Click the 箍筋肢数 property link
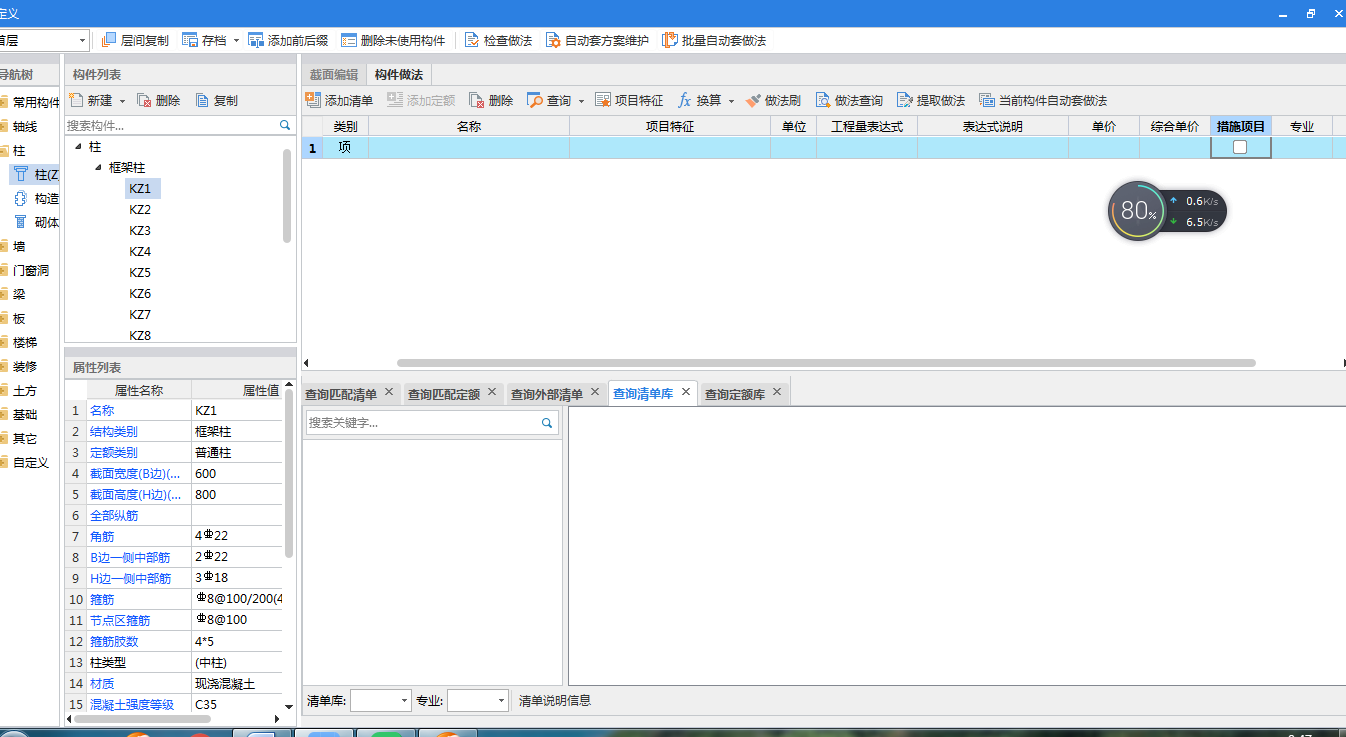The height and width of the screenshot is (737, 1346). (114, 641)
